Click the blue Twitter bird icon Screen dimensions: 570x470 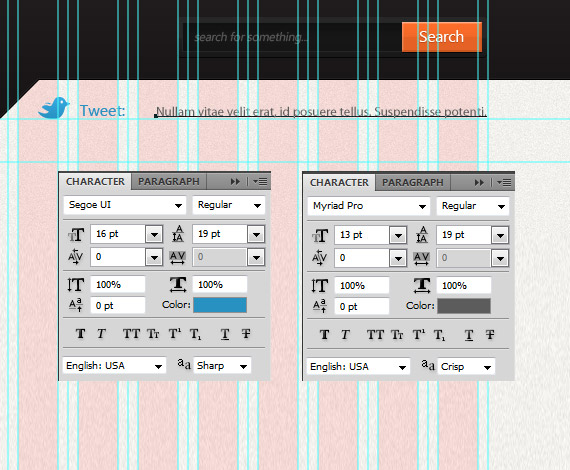pyautogui.click(x=54, y=108)
